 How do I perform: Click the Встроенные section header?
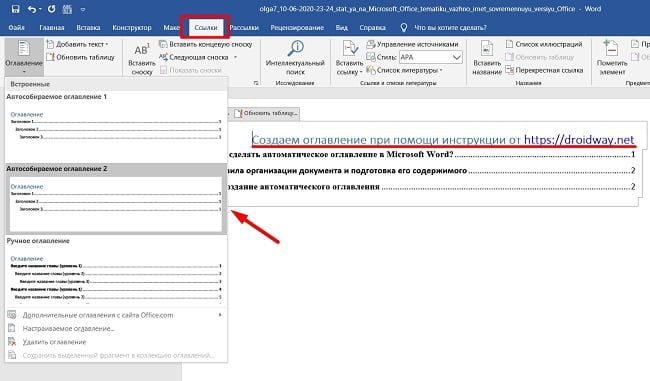click(x=116, y=84)
